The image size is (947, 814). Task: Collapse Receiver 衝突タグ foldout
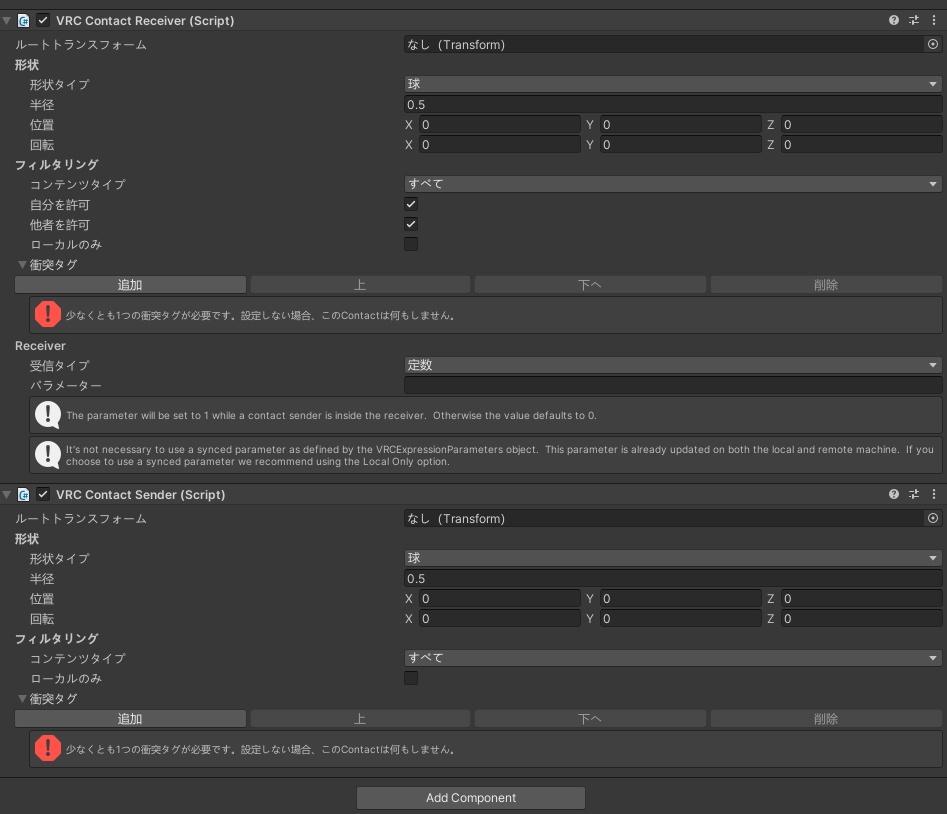(x=22, y=264)
